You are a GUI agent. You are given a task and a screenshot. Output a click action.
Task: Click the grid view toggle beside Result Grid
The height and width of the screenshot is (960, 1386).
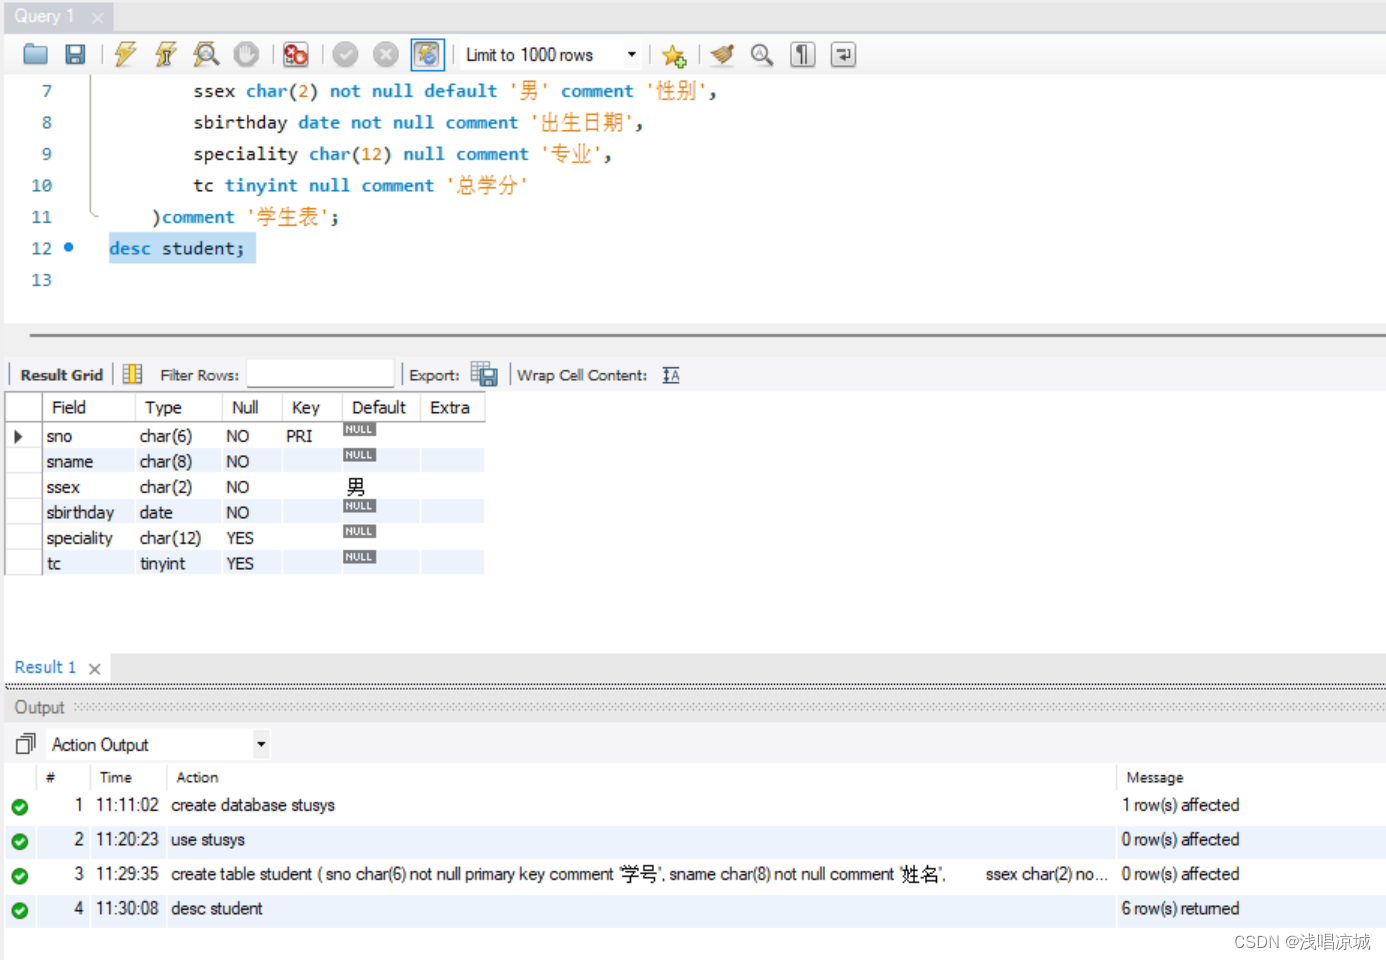point(131,373)
